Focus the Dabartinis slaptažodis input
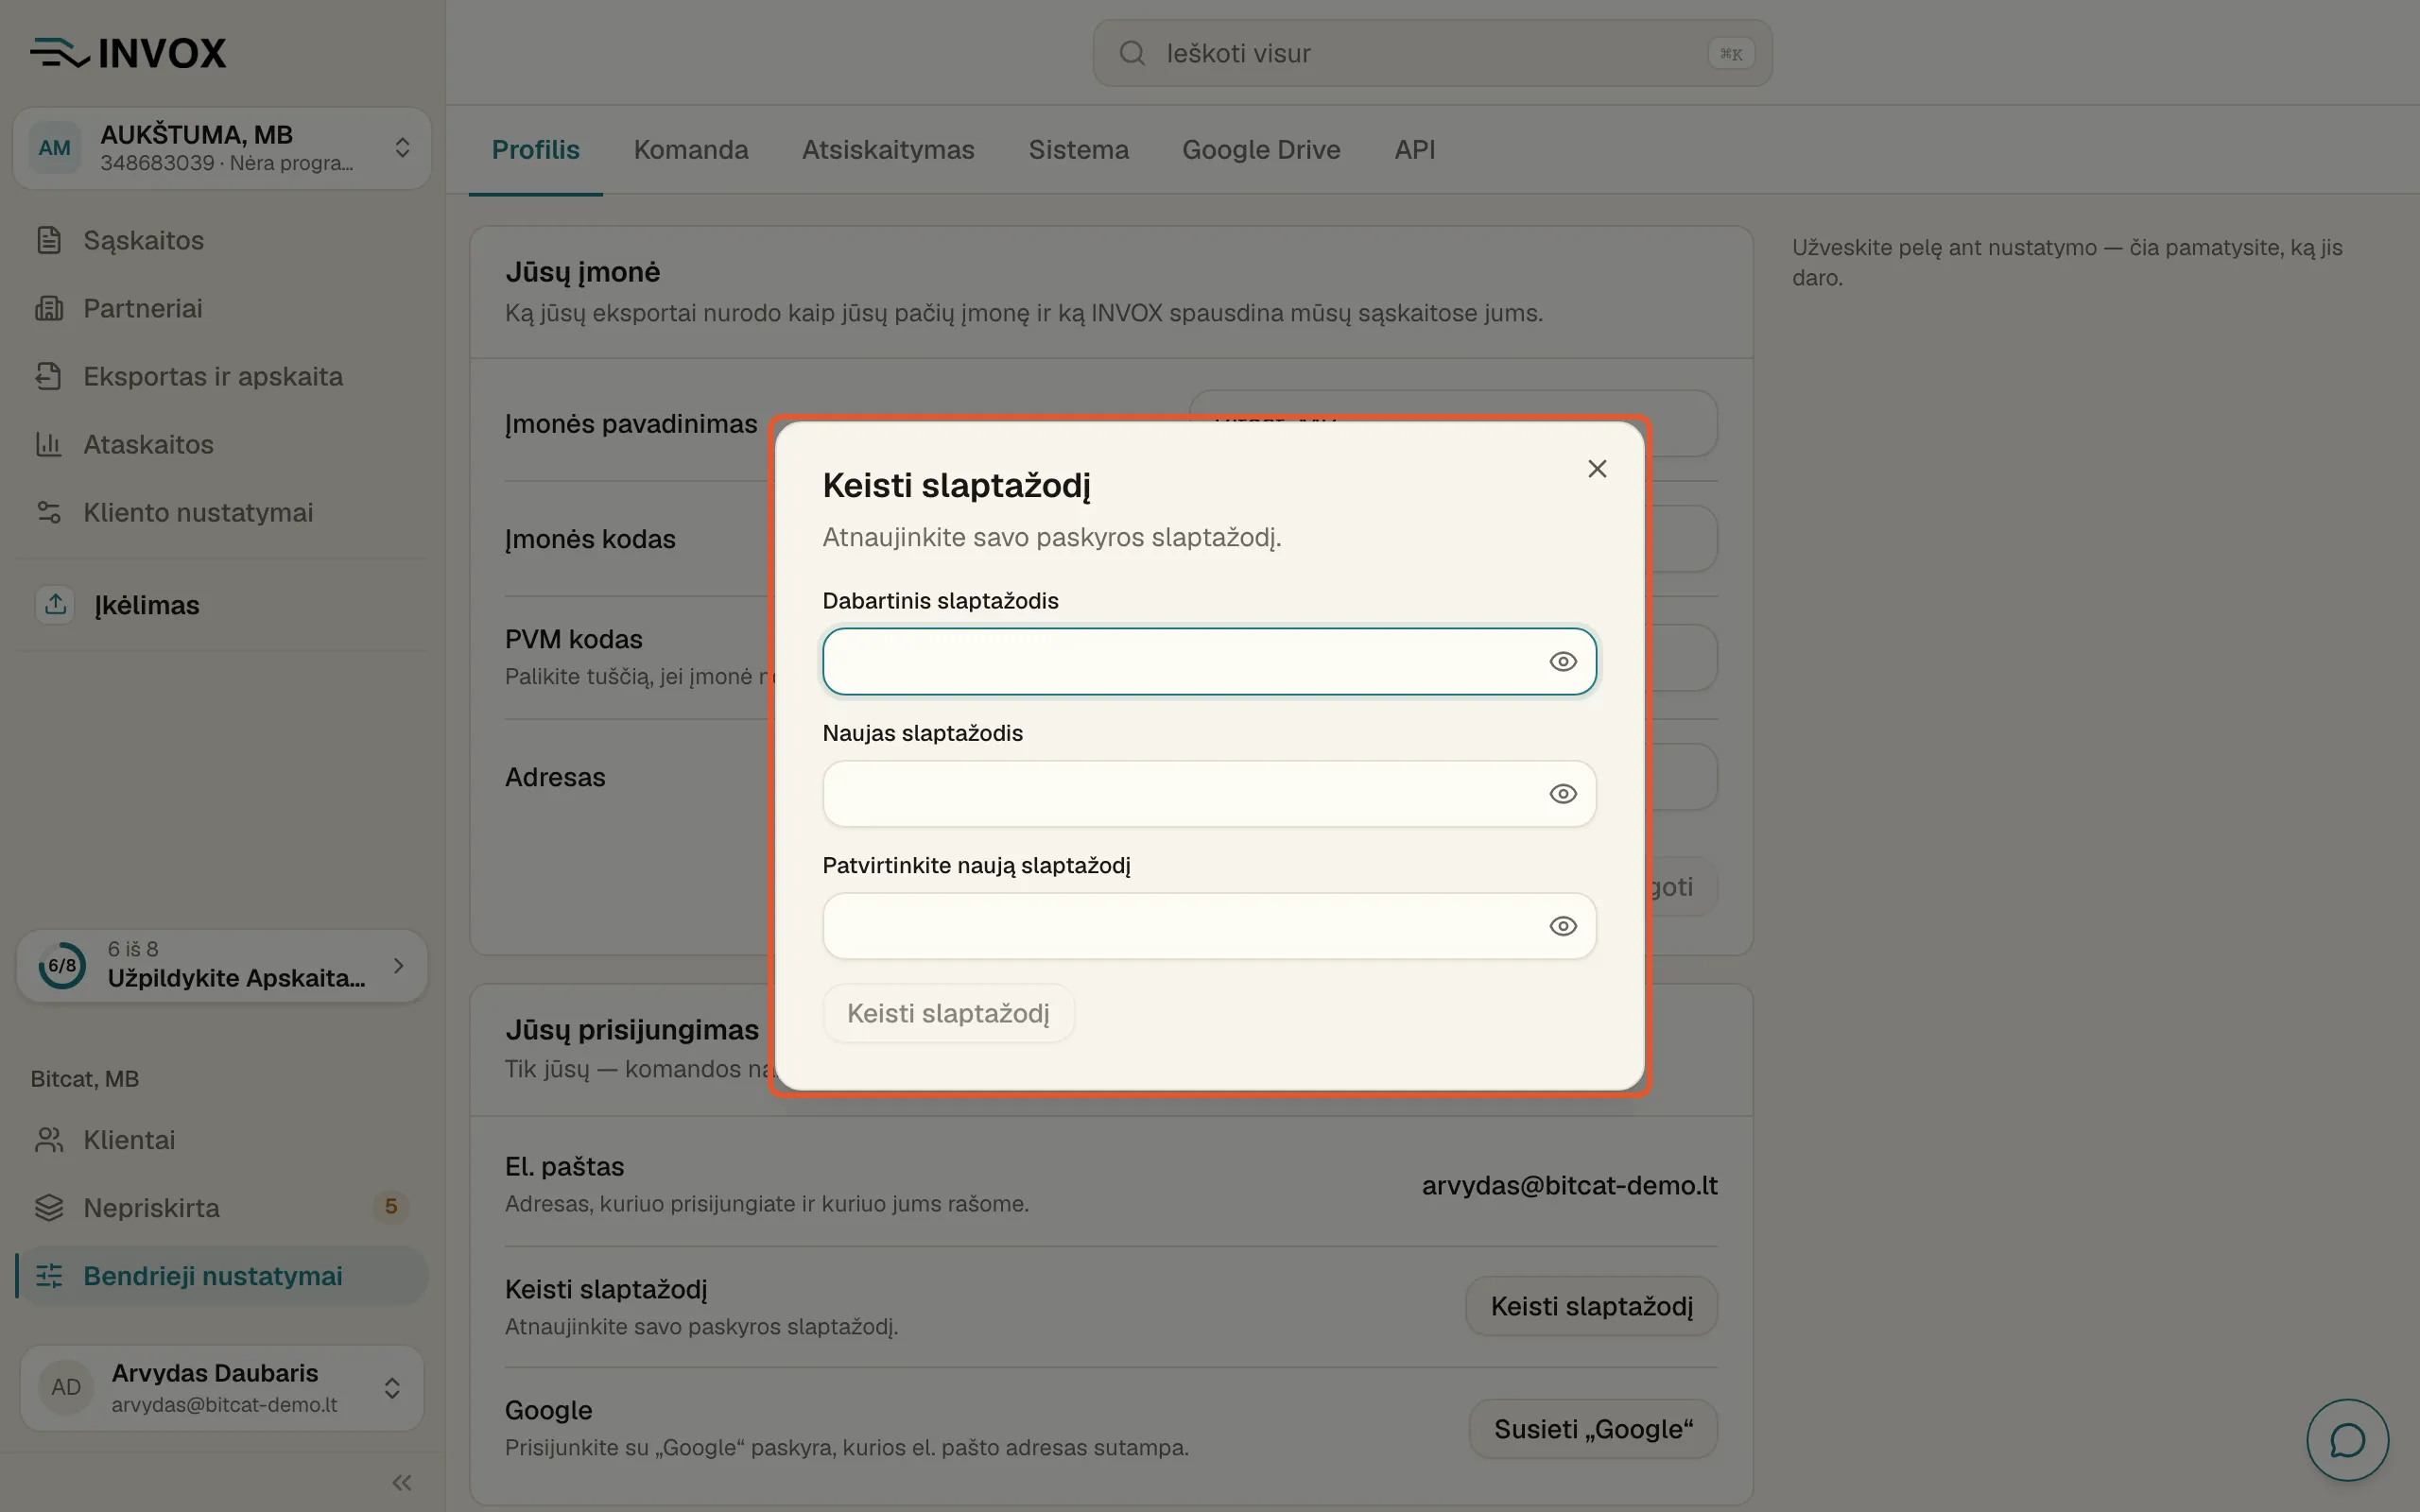The width and height of the screenshot is (2420, 1512). click(1209, 661)
